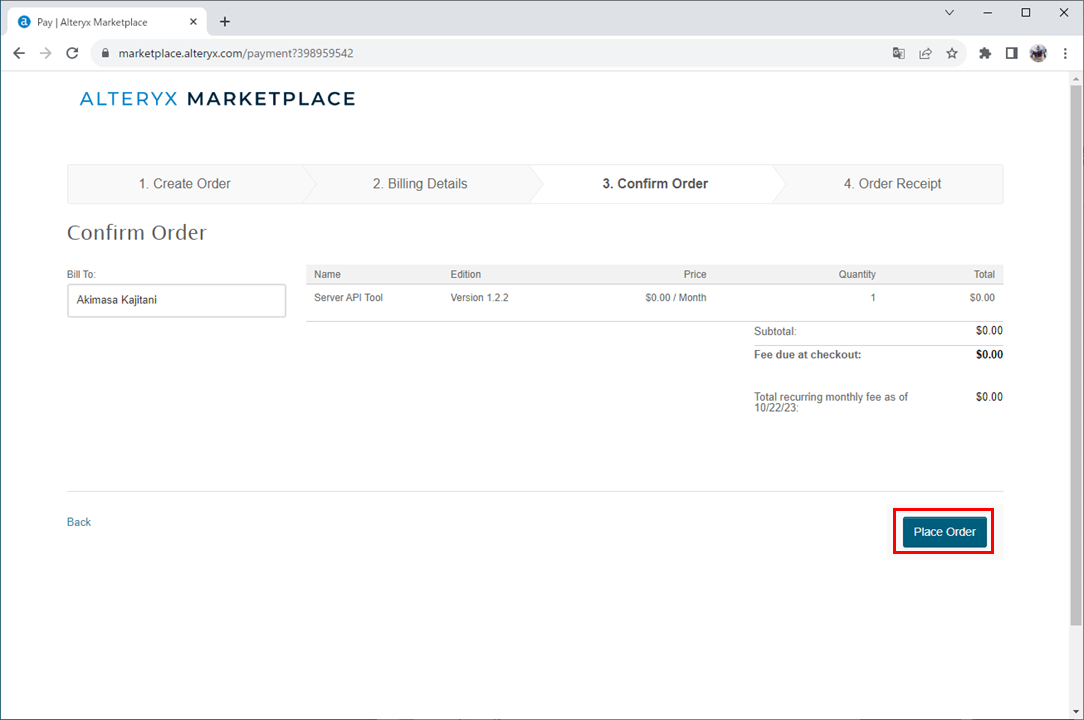Bookmark this page with the star icon
This screenshot has height=720, width=1084.
(952, 53)
